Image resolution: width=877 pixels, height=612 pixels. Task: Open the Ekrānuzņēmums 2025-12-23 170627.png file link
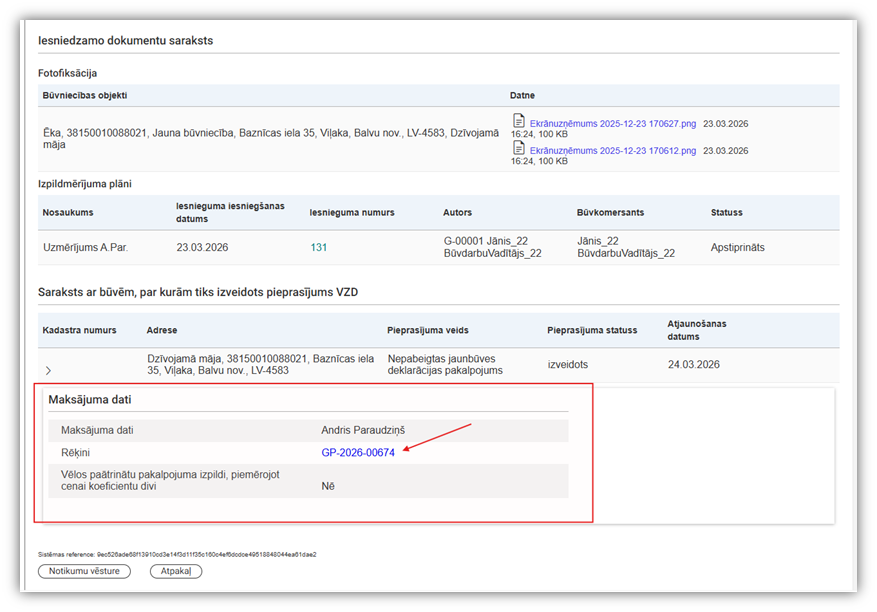coord(612,124)
